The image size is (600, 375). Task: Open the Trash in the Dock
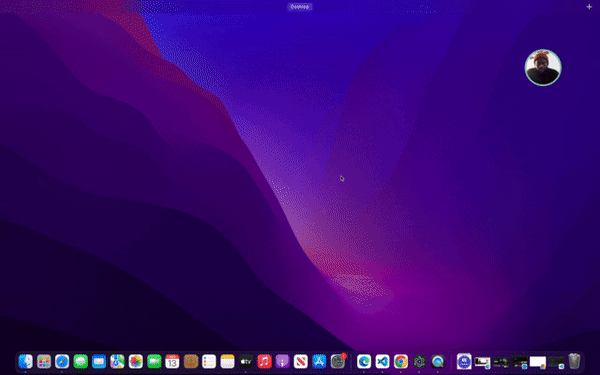(574, 361)
